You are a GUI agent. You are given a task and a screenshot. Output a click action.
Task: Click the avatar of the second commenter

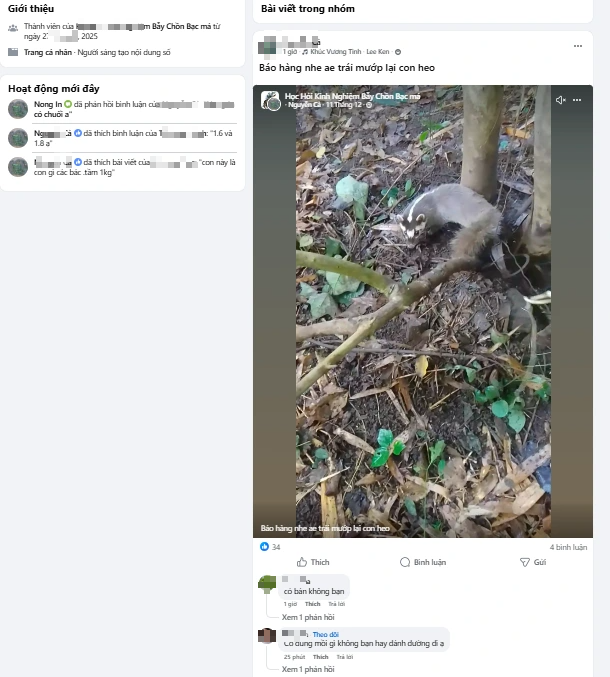pyautogui.click(x=267, y=636)
